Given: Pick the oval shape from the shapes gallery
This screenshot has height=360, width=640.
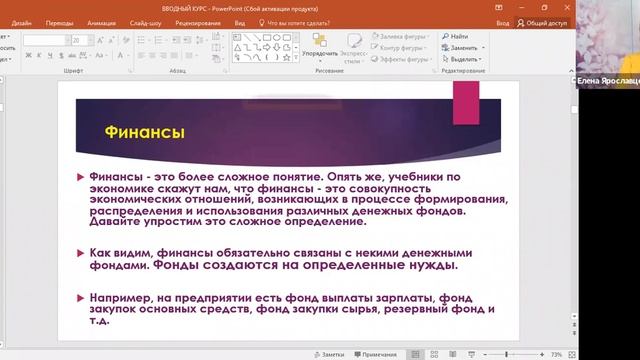Looking at the screenshot, I should pos(277,38).
